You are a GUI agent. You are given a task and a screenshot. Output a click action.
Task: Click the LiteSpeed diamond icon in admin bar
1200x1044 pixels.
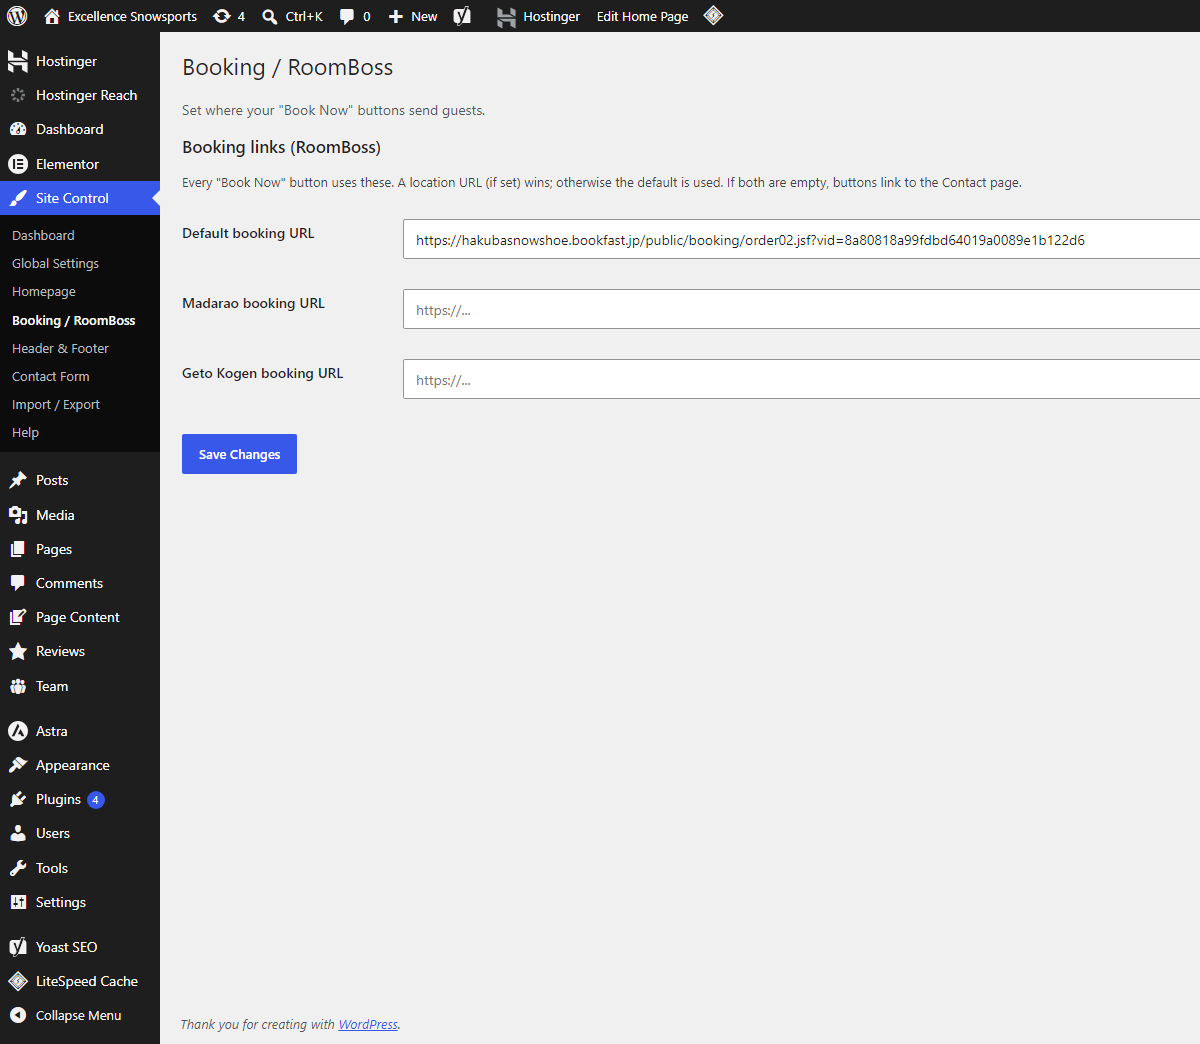point(713,15)
